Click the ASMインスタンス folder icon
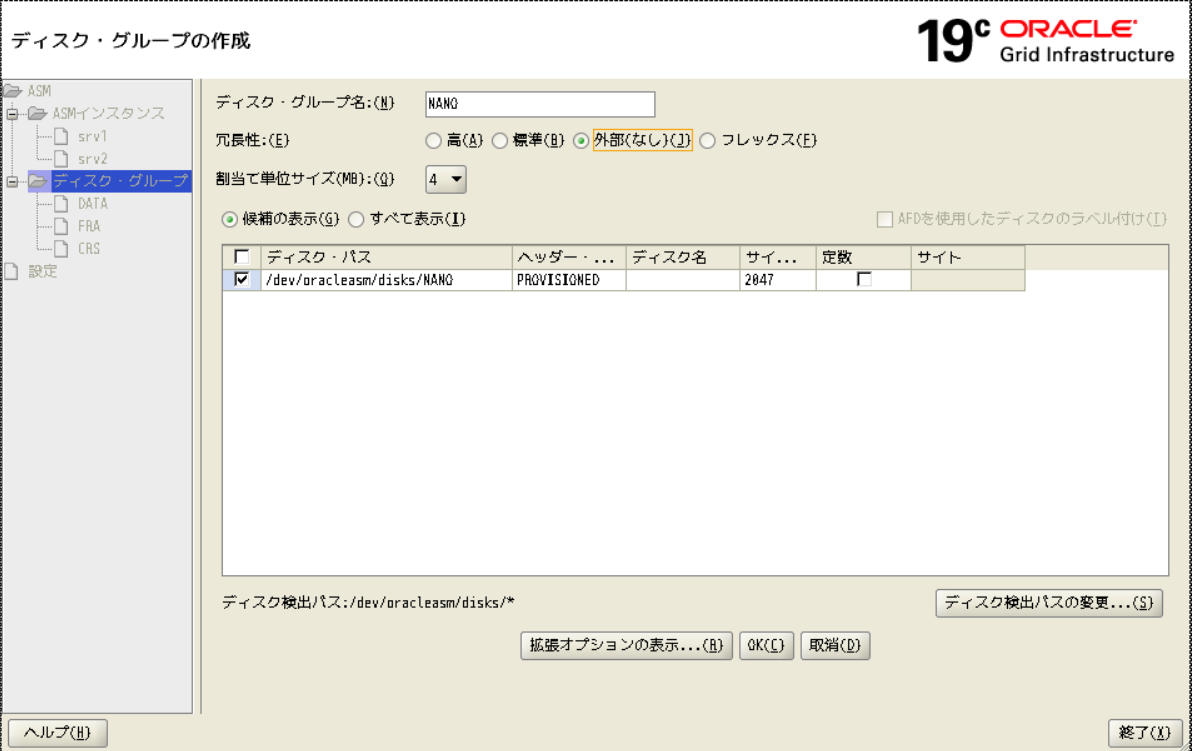The image size is (1192, 751). tap(37, 114)
